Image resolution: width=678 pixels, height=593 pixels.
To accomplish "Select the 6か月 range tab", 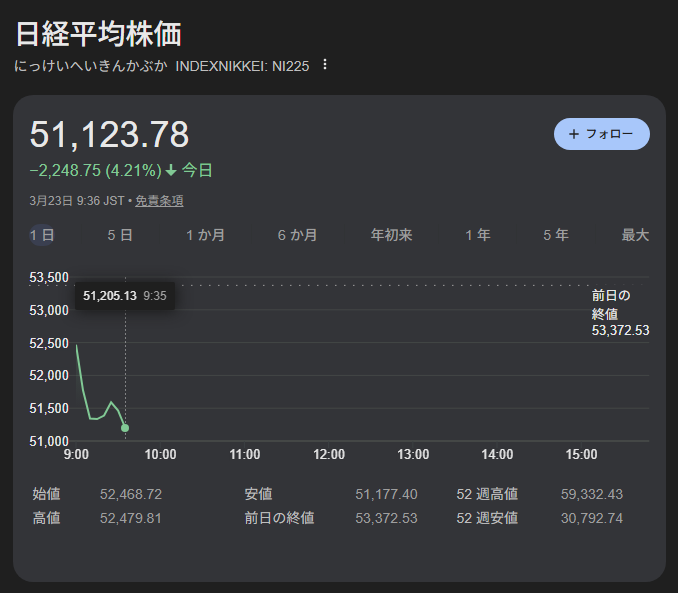I will [x=297, y=236].
